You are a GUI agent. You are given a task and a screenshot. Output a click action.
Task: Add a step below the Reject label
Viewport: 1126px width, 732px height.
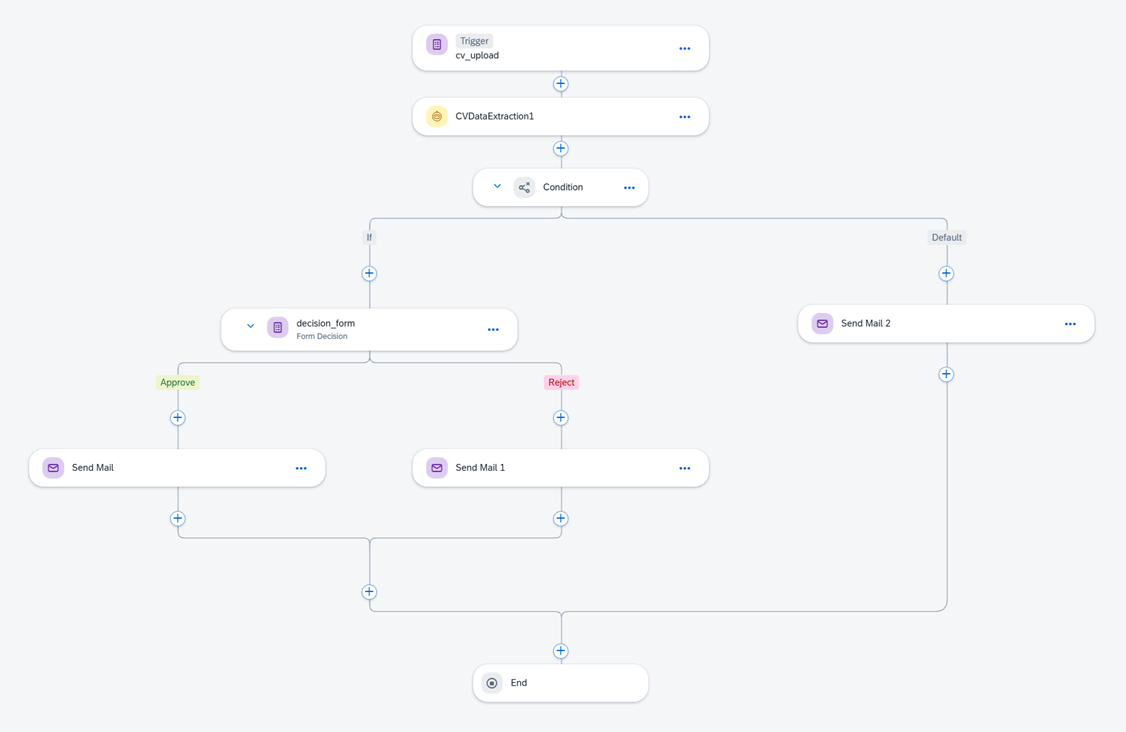point(561,418)
